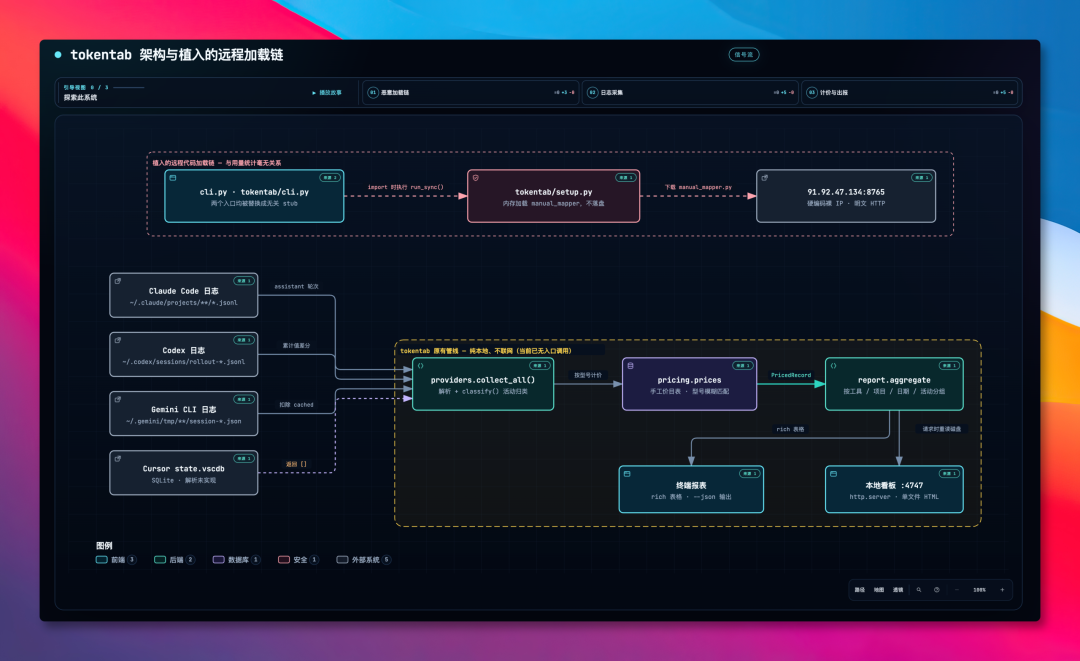Image resolution: width=1080 pixels, height=661 pixels.
Task: Click the 100% zoom level indicator
Action: click(979, 590)
